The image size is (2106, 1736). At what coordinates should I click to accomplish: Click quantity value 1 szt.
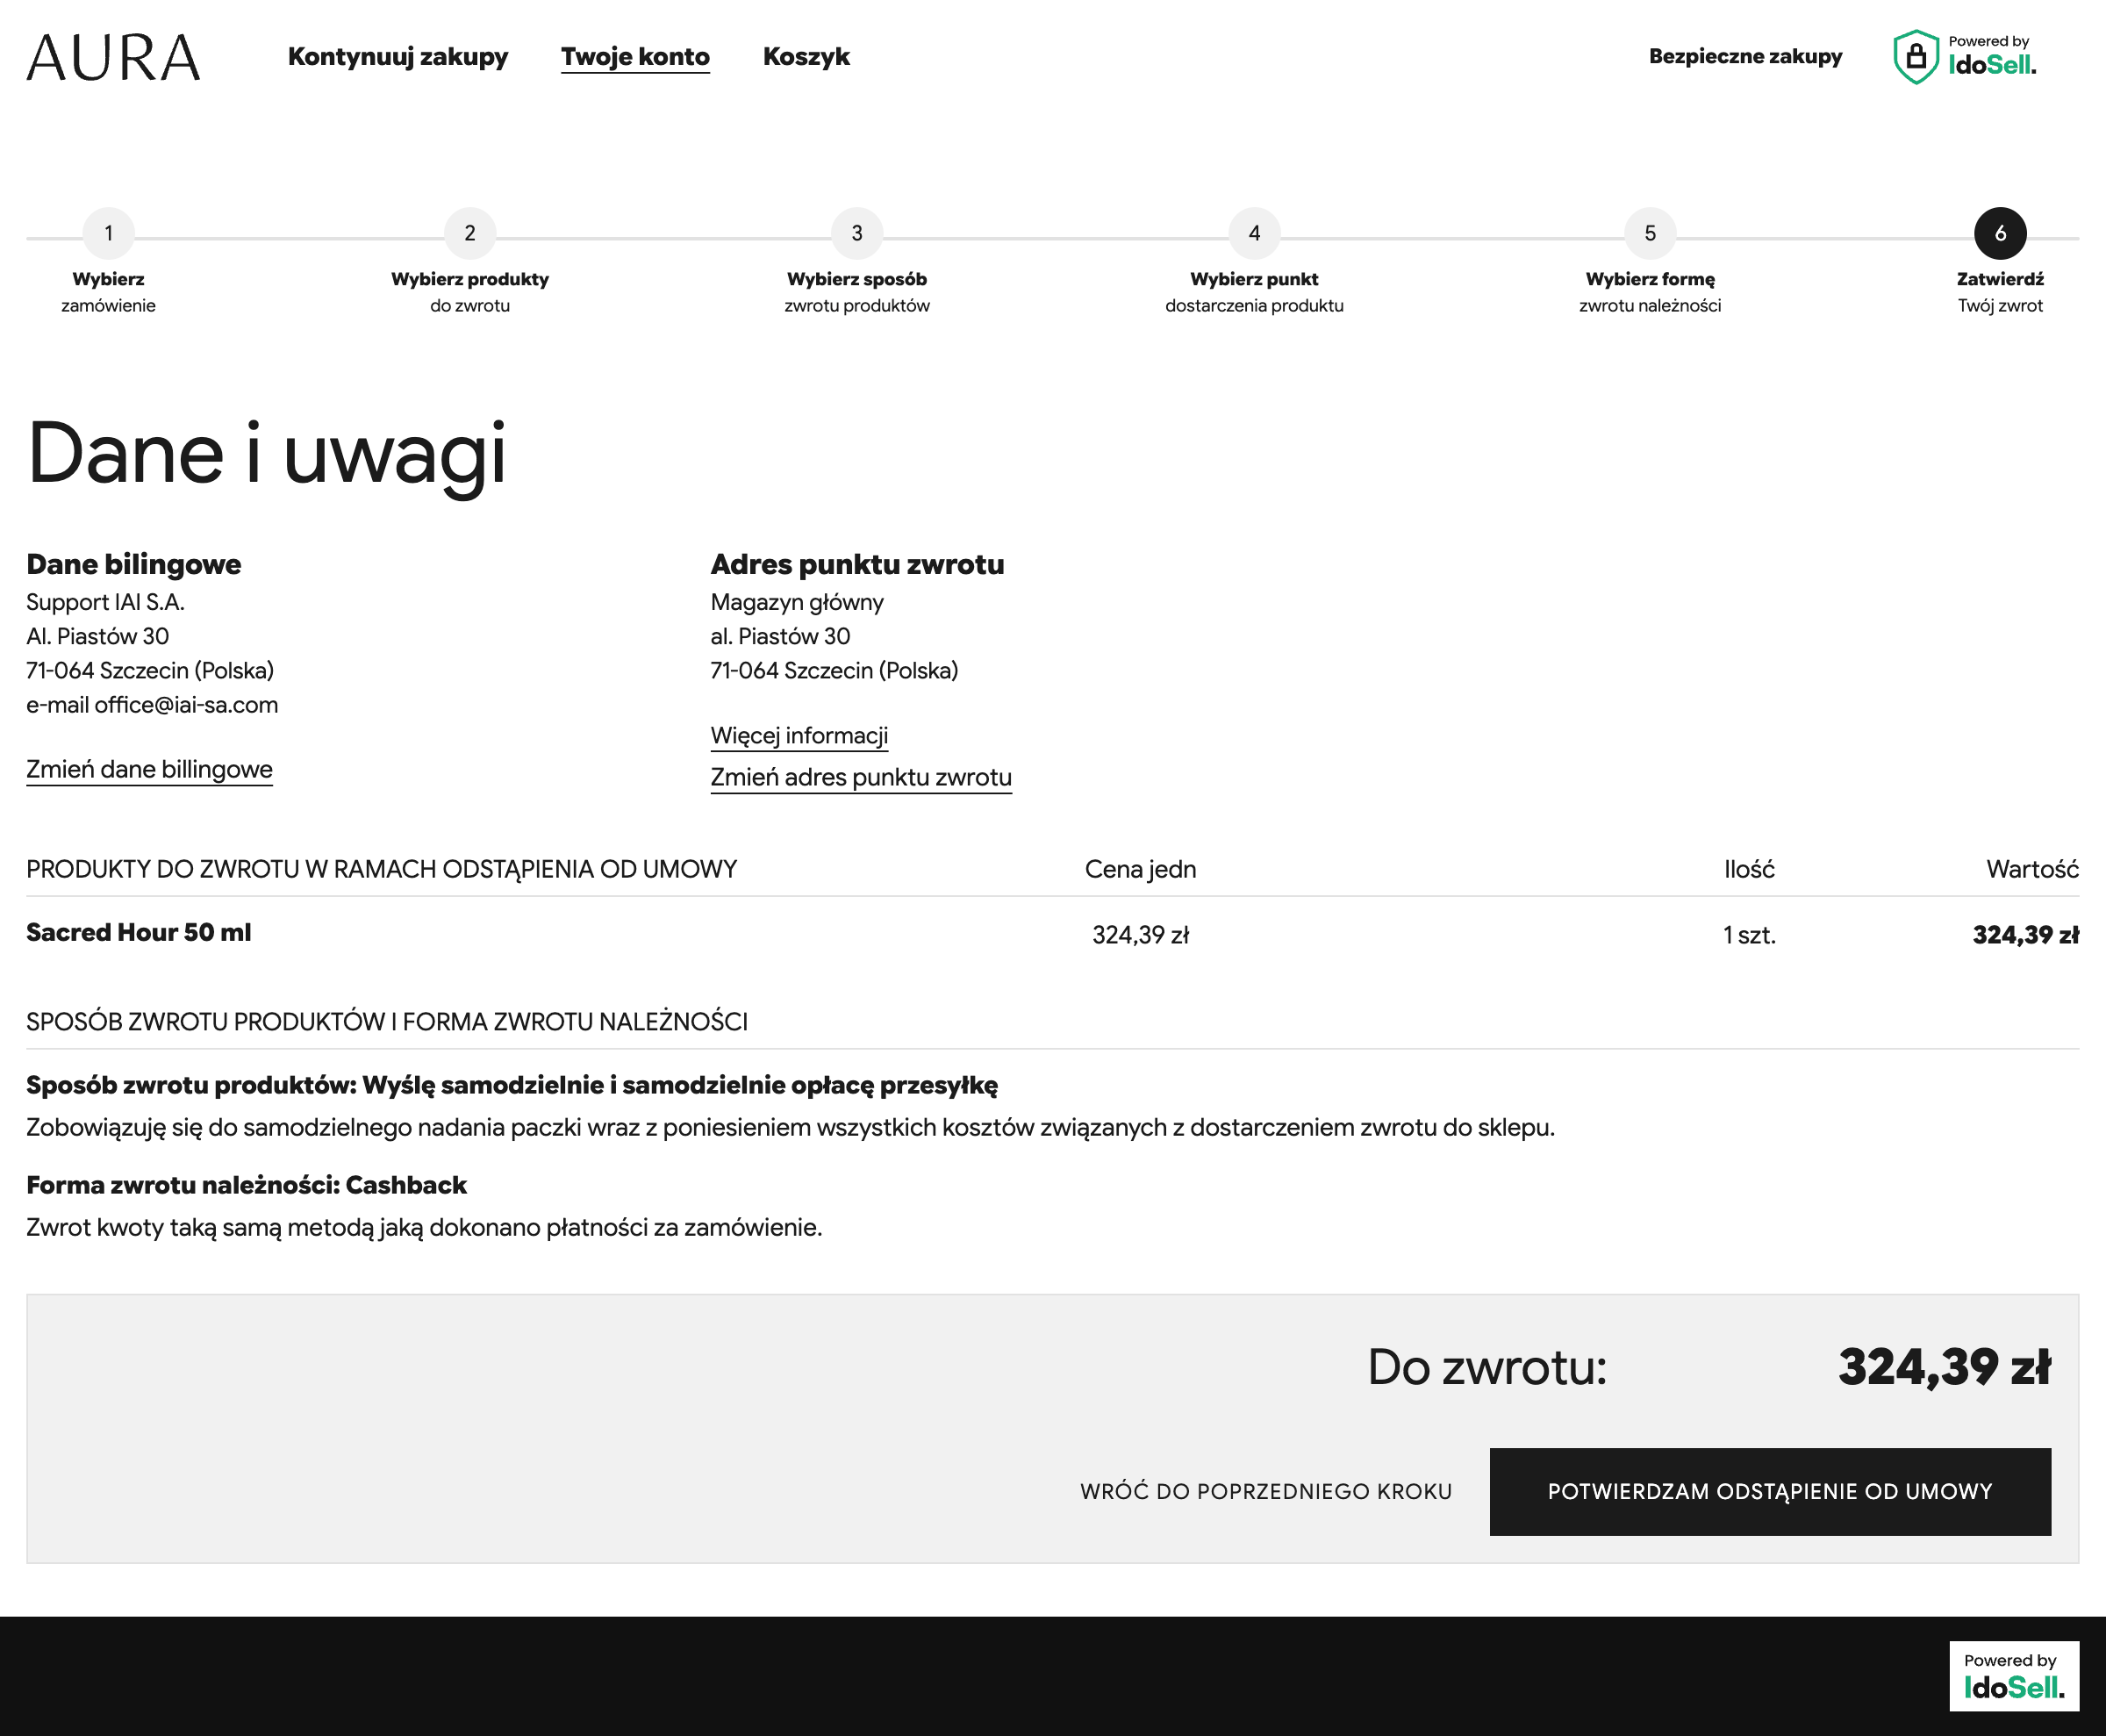click(x=1749, y=935)
